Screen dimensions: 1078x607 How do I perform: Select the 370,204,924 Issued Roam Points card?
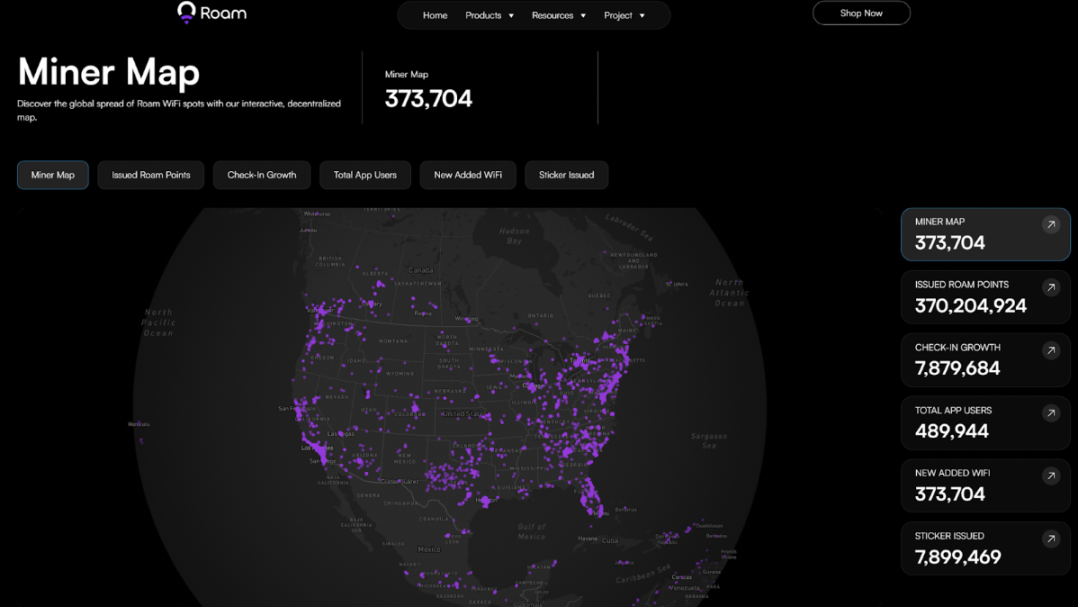(985, 297)
